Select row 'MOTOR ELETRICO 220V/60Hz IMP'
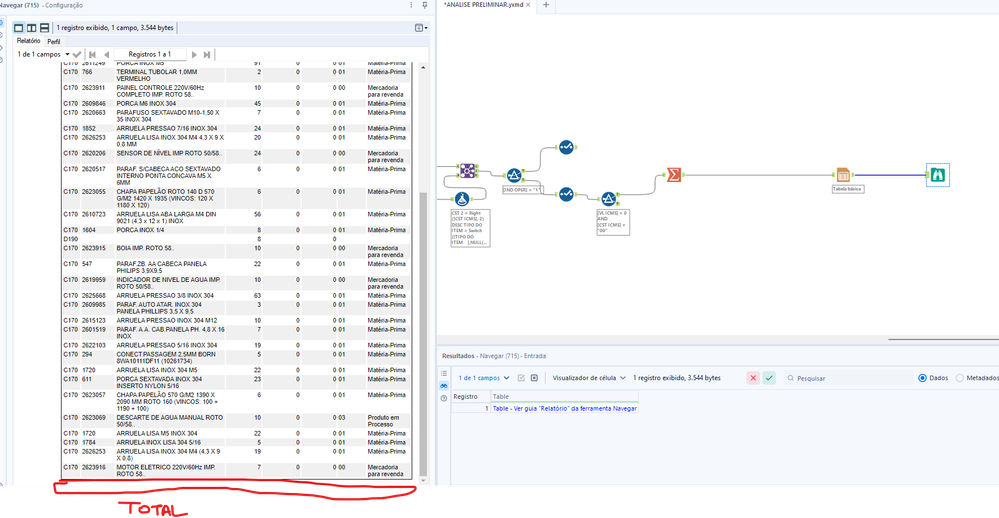999x518 pixels. coord(236,470)
